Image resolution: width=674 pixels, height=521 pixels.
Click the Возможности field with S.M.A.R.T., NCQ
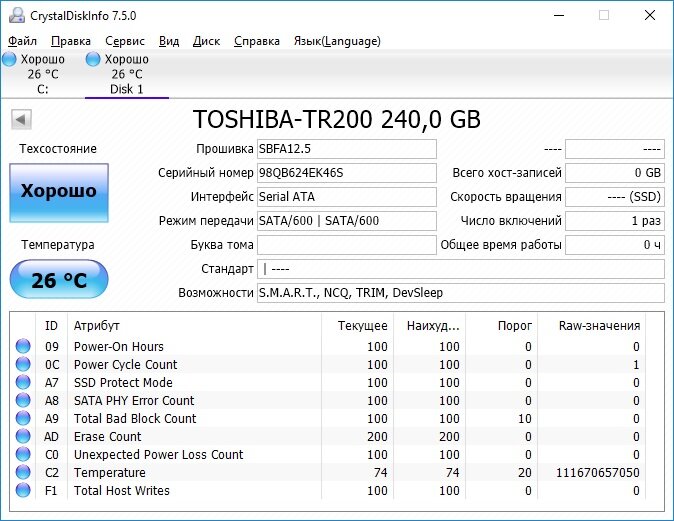click(x=461, y=293)
